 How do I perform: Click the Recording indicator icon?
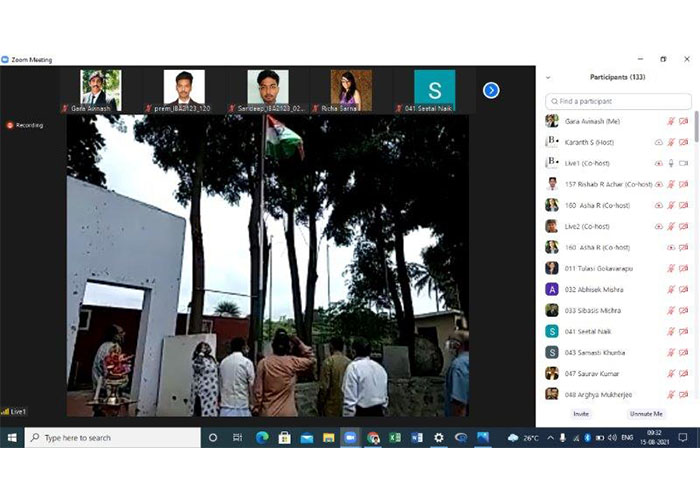10,125
